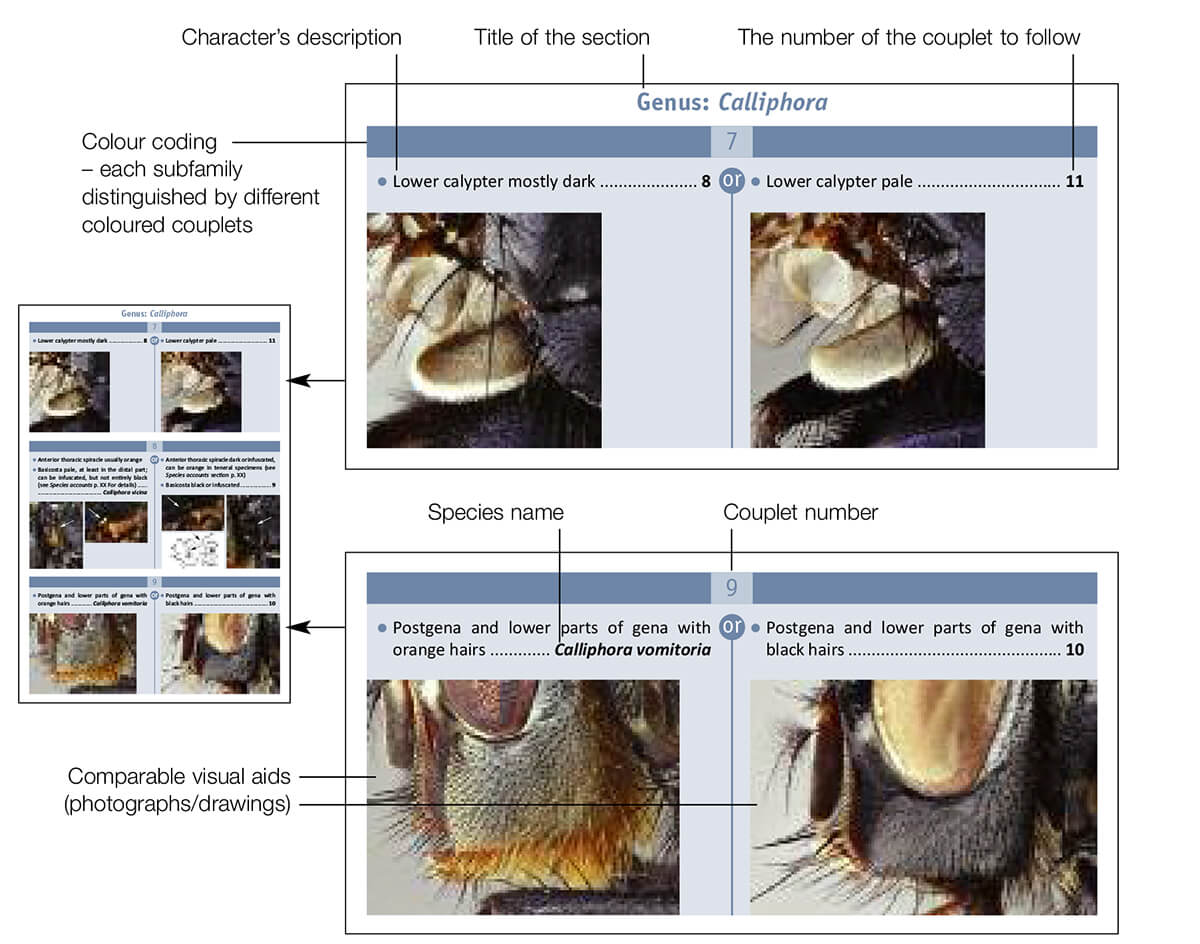Select the couplet number 9 box
The height and width of the screenshot is (944, 1200).
731,588
